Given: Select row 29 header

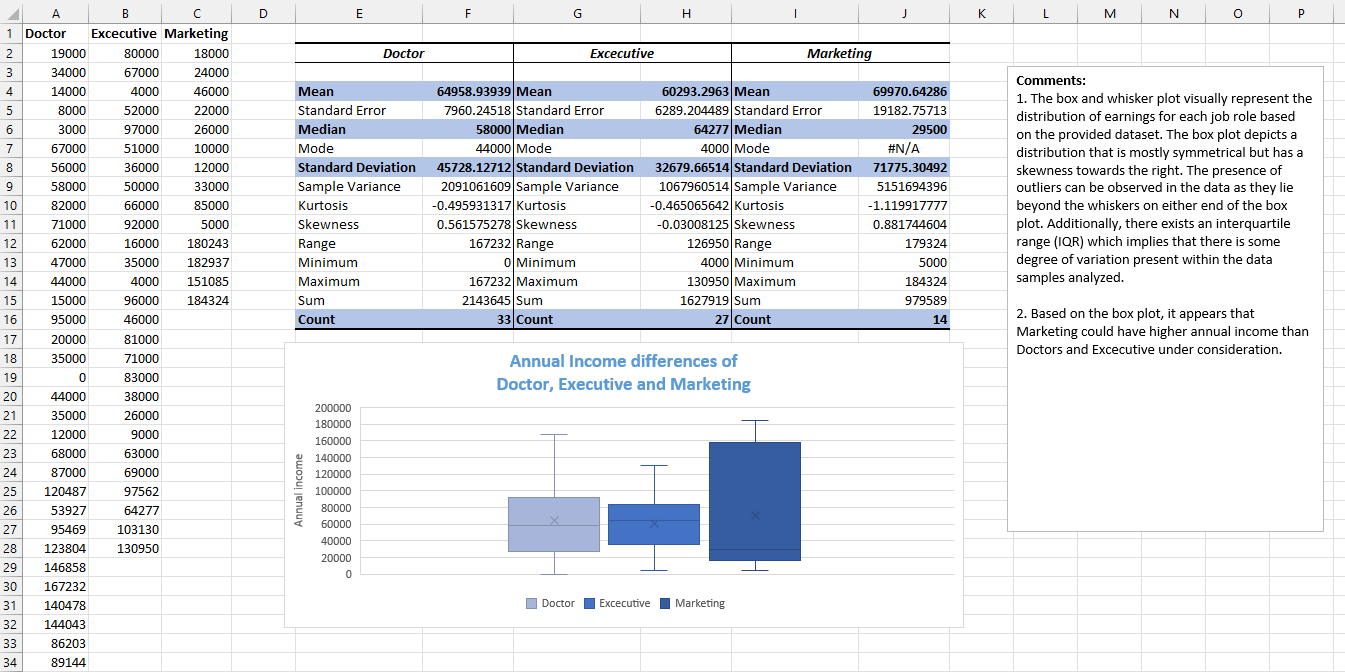Looking at the screenshot, I should (10, 567).
